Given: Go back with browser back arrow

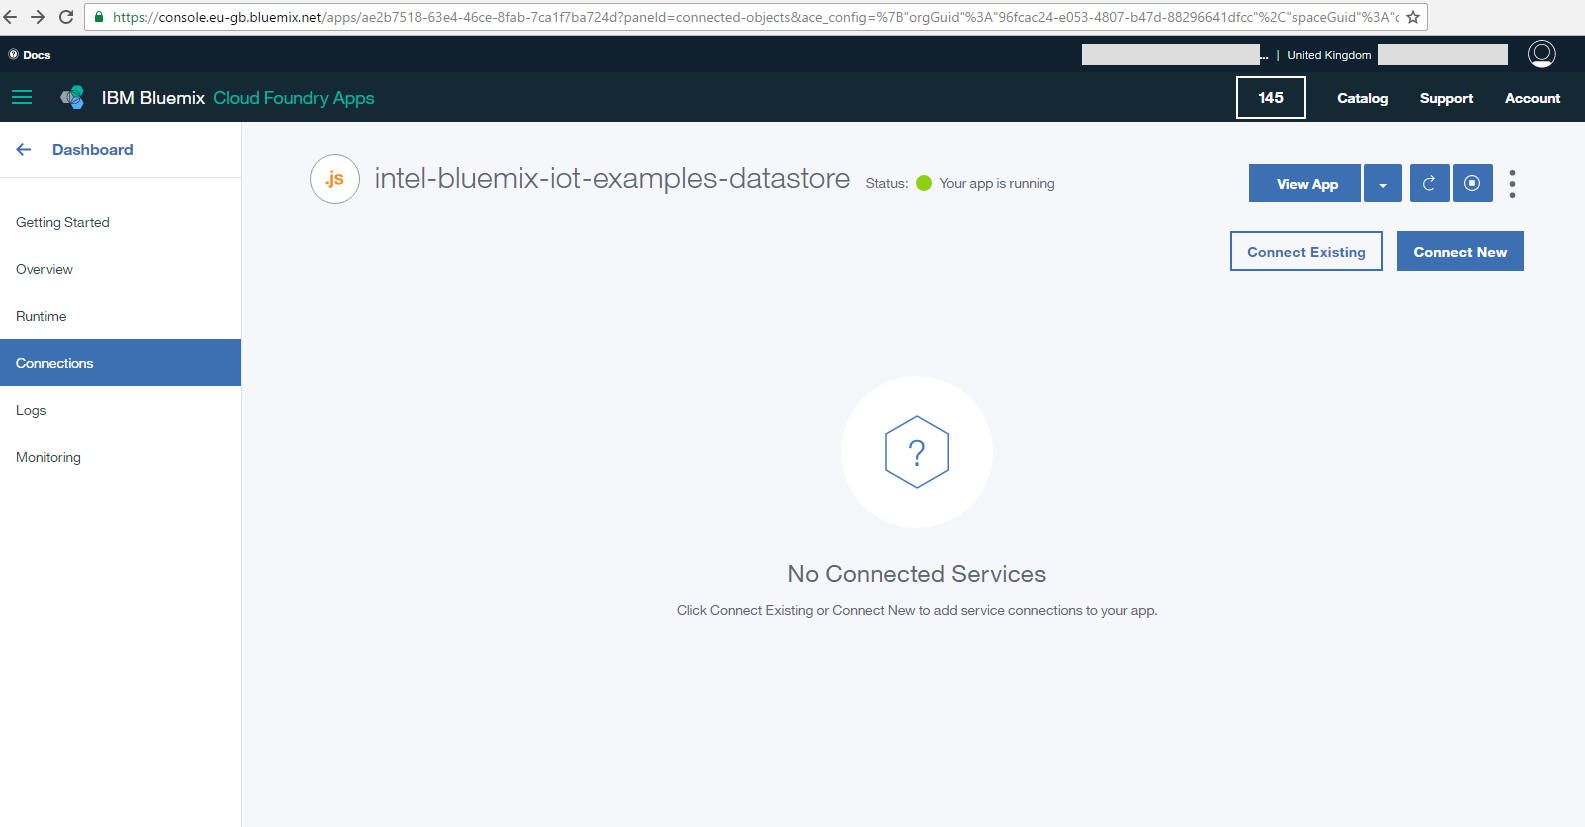Looking at the screenshot, I should (10, 17).
